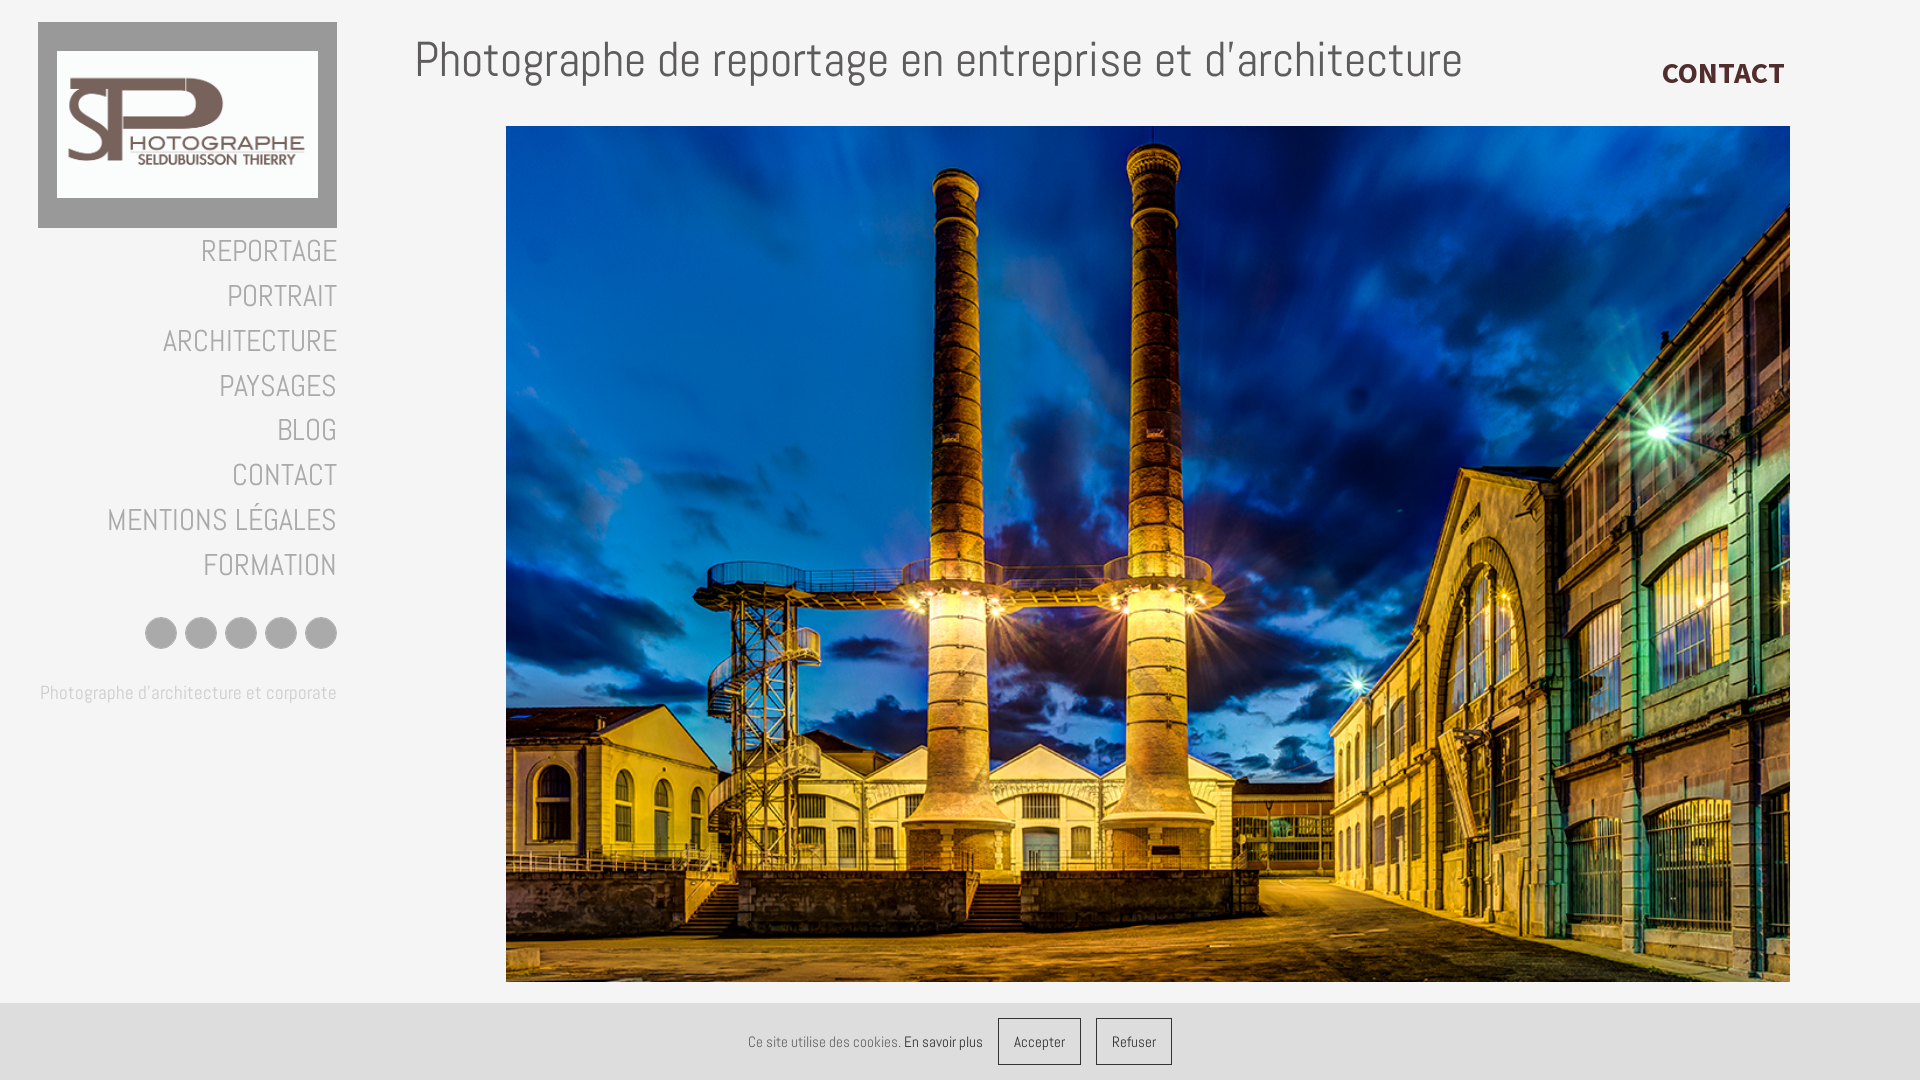The image size is (1920, 1080).
Task: Click the middle gray social circle icon
Action: point(241,633)
